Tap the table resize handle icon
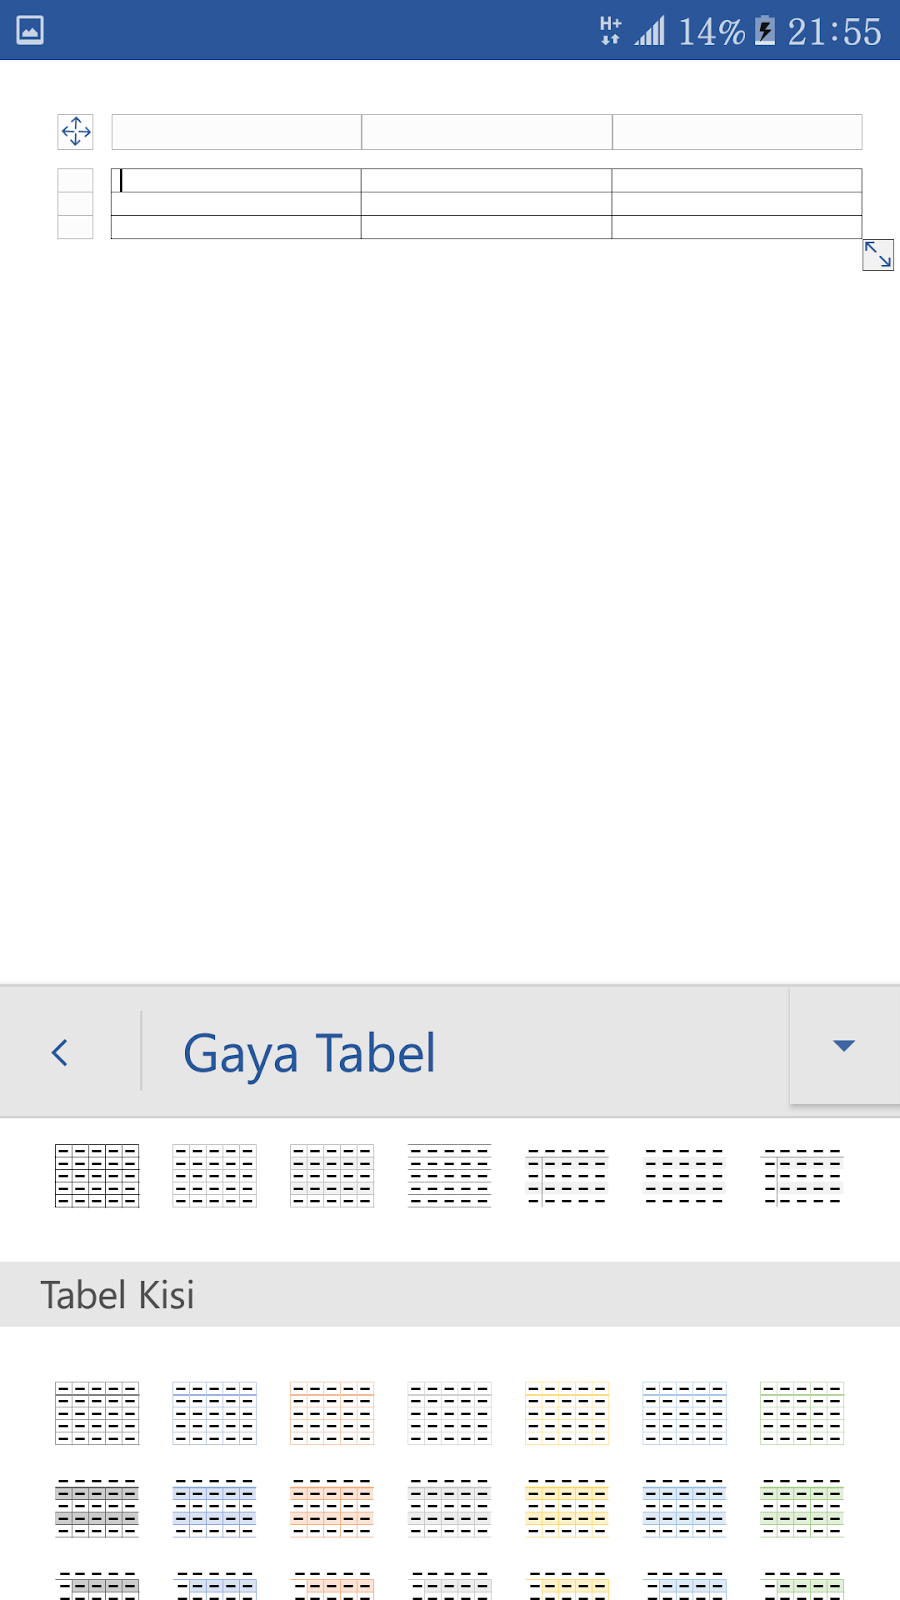This screenshot has height=1600, width=900. [x=878, y=255]
